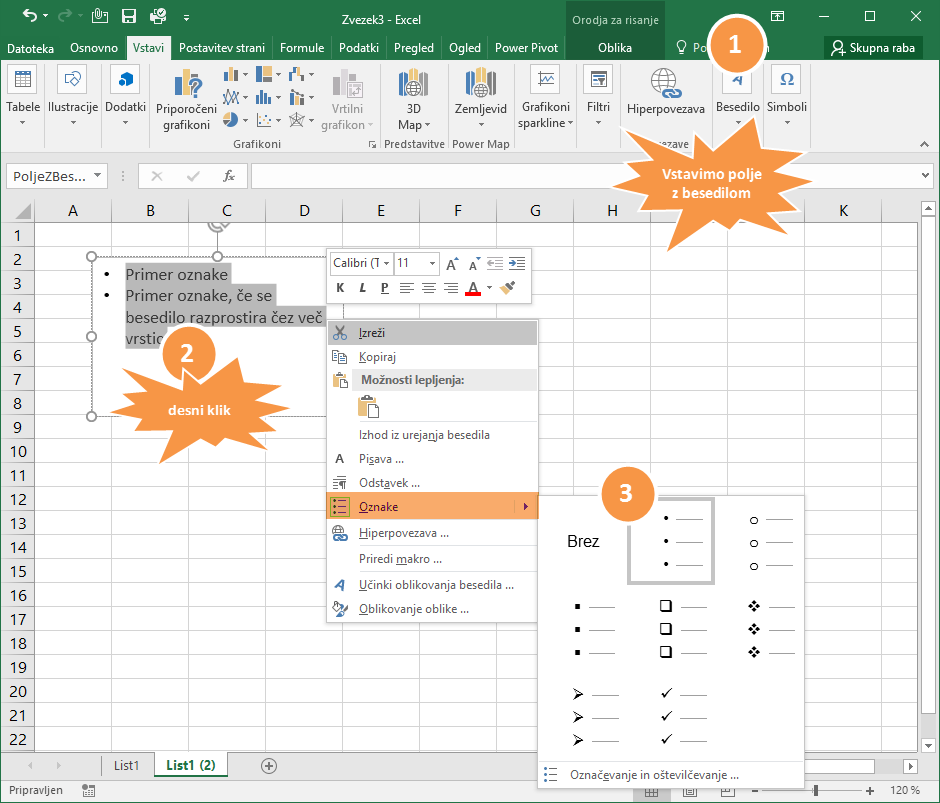Click Izhod iz urejanja besedila
940x803 pixels.
[432, 435]
